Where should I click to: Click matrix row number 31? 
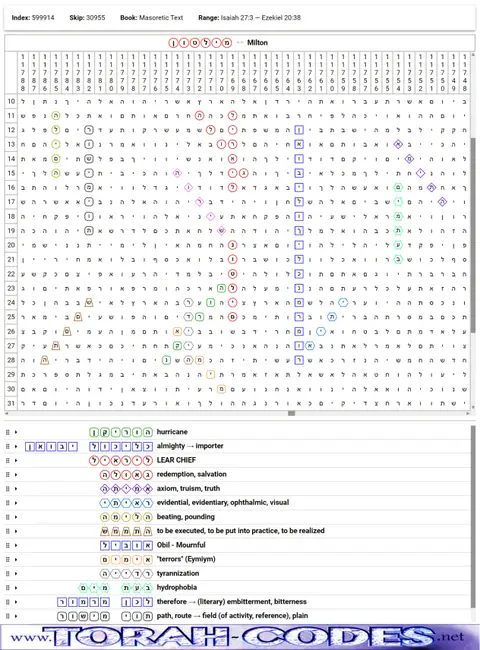(x=11, y=403)
